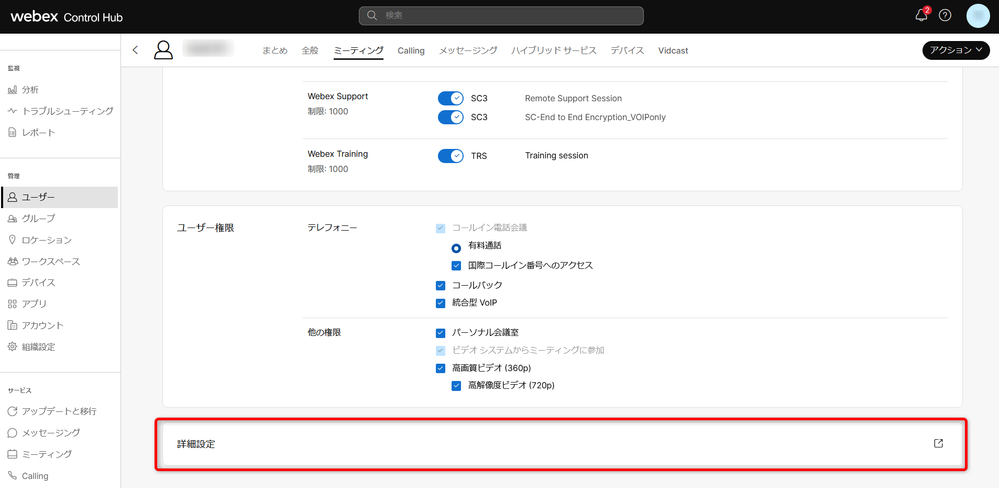The width and height of the screenshot is (999, 488).
Task: Toggle SC3 SC-End to End Encryption switch
Action: point(450,117)
